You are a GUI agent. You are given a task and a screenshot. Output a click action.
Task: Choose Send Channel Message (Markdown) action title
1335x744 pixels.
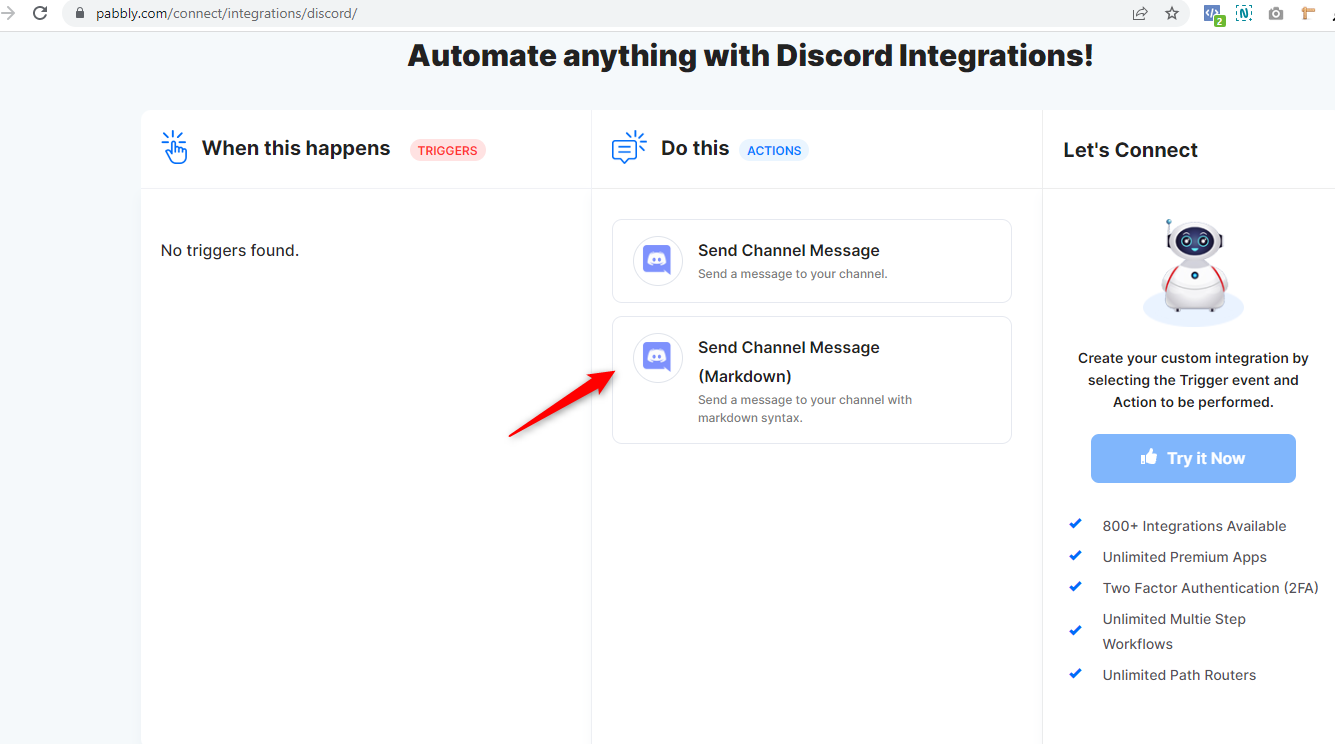[x=789, y=362]
